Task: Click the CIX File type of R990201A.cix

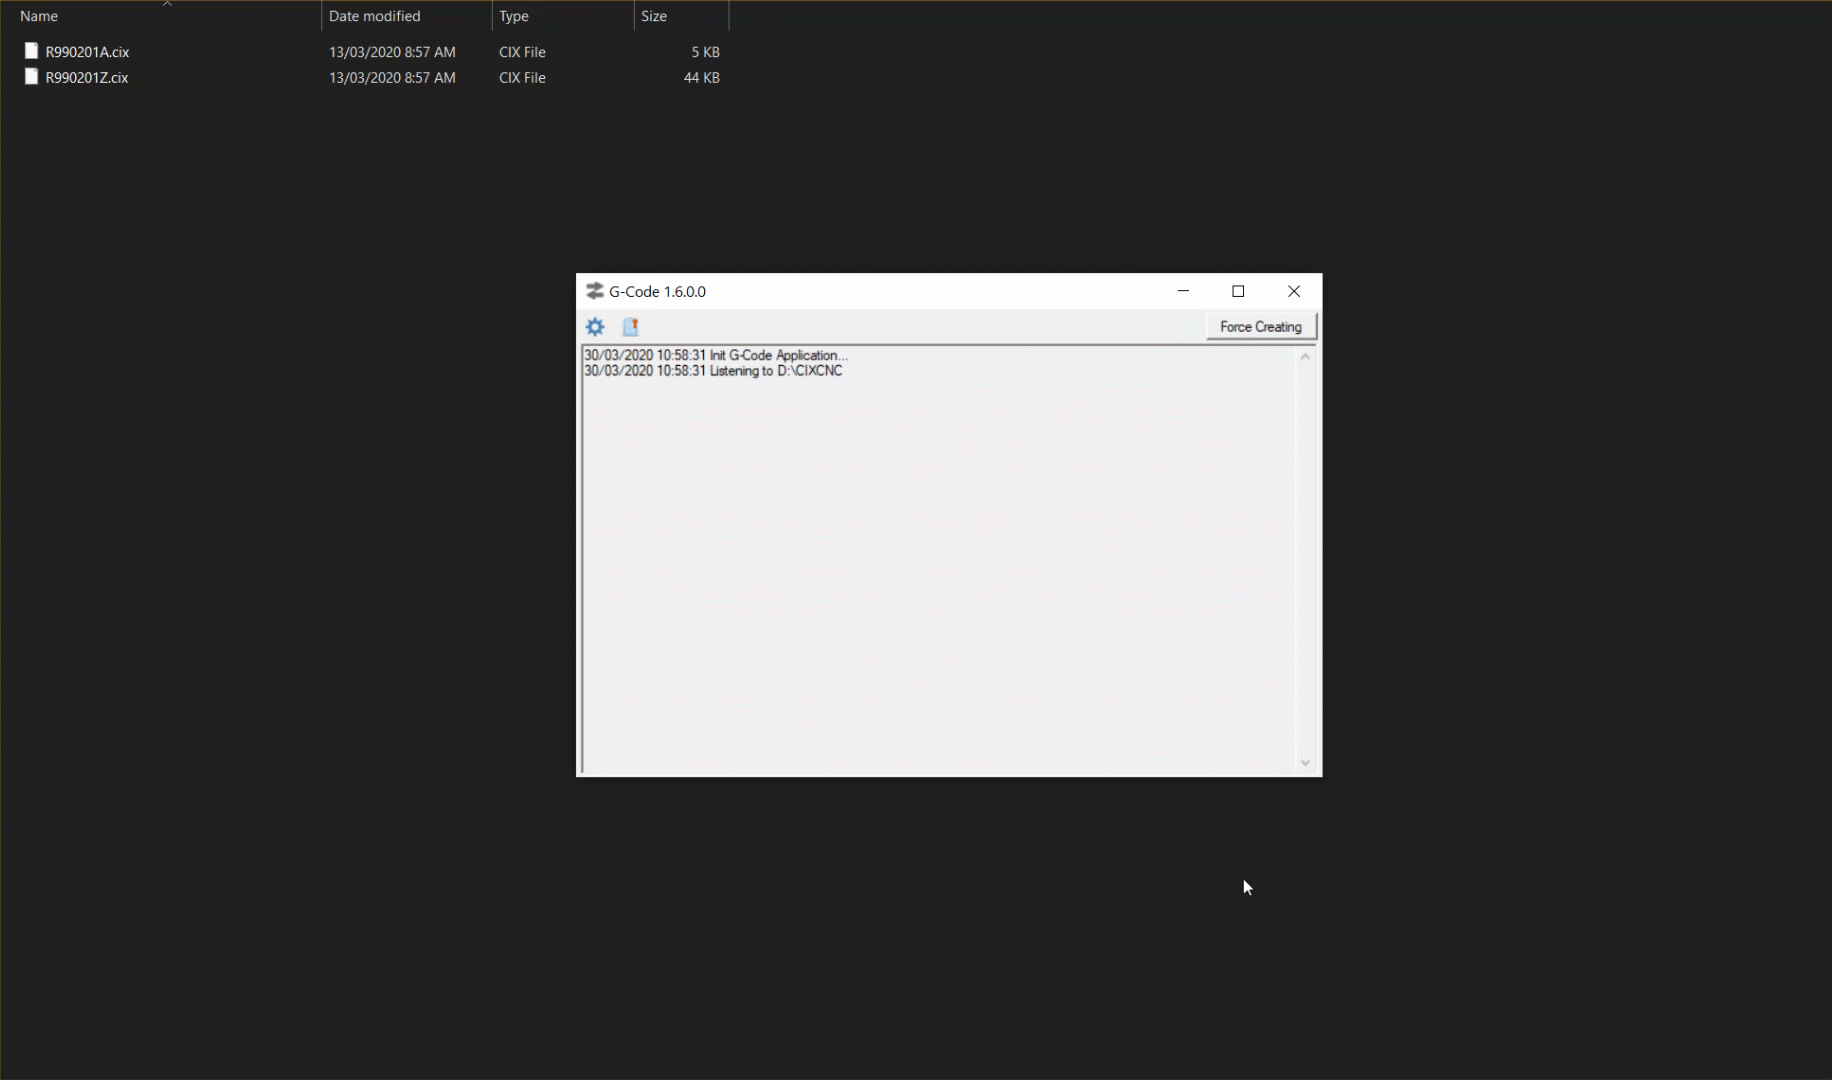Action: point(522,52)
